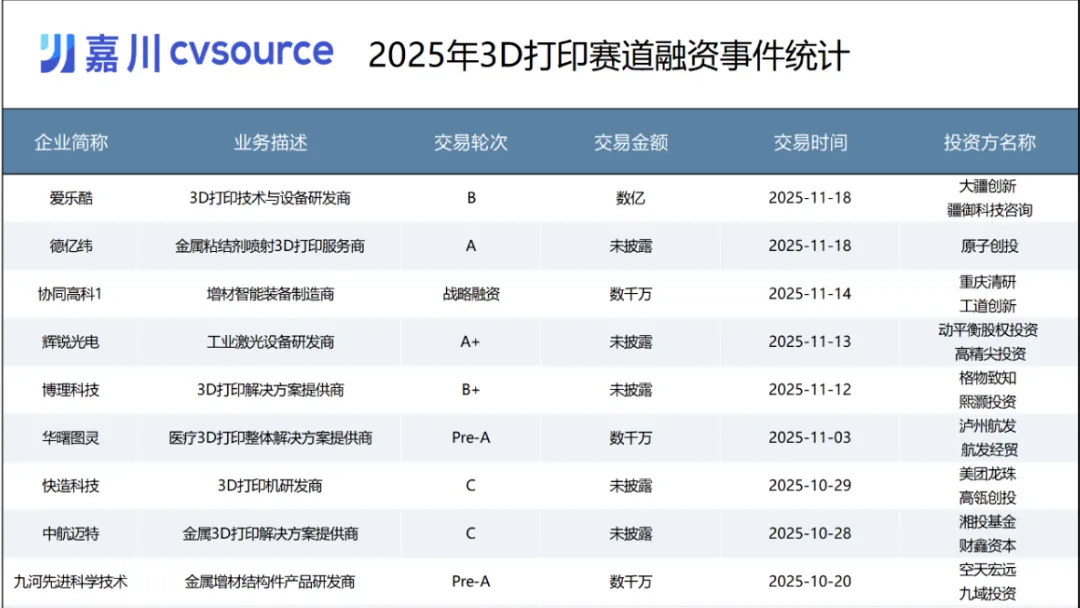The height and width of the screenshot is (608, 1080).
Task: Click the 数亿 amount for 爱乐酷
Action: point(630,198)
